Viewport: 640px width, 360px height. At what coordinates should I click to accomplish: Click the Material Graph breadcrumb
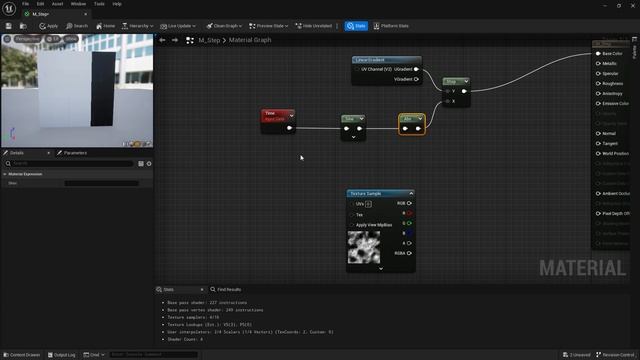click(x=250, y=40)
